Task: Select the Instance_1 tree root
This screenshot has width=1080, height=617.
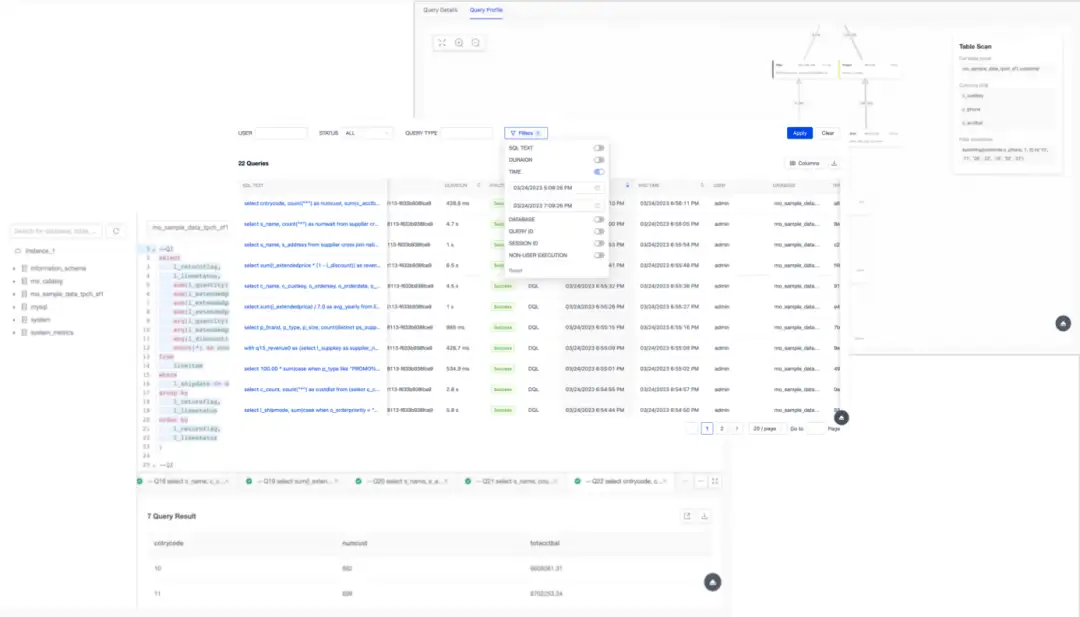Action: coord(40,251)
